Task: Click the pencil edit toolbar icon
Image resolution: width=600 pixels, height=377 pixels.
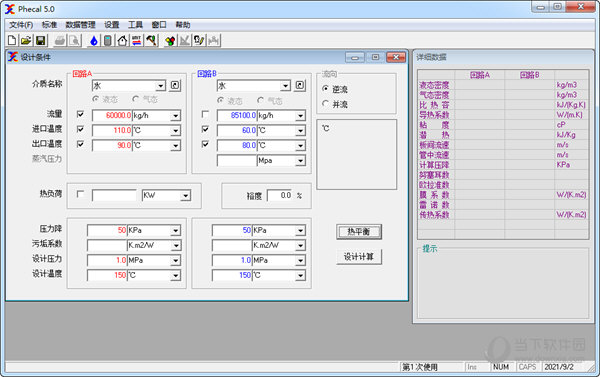Action: pos(199,40)
